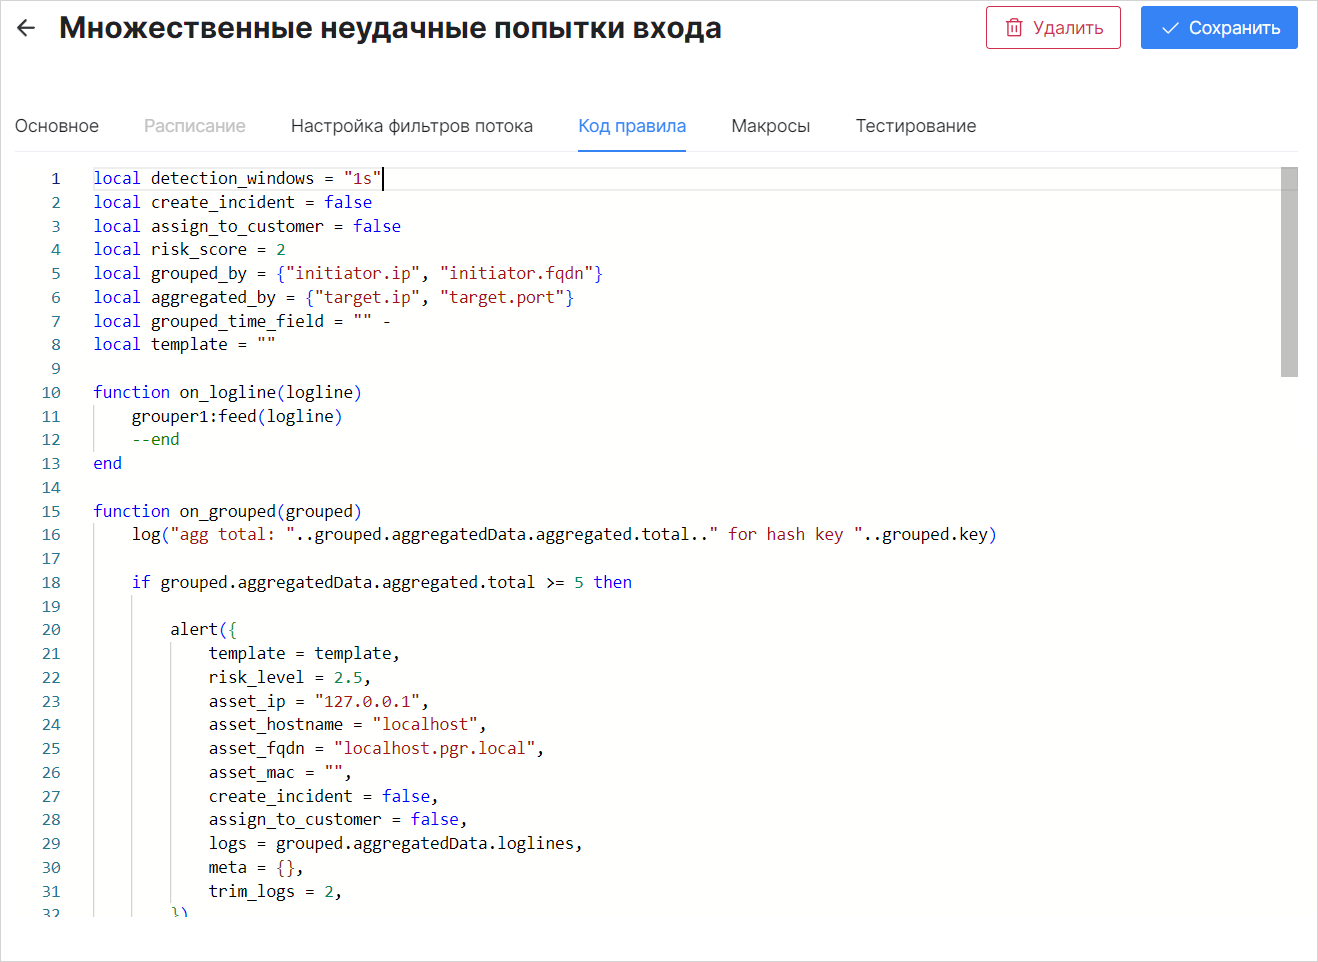Select the Код правила tab
Image resolution: width=1318 pixels, height=962 pixels.
[x=632, y=126]
